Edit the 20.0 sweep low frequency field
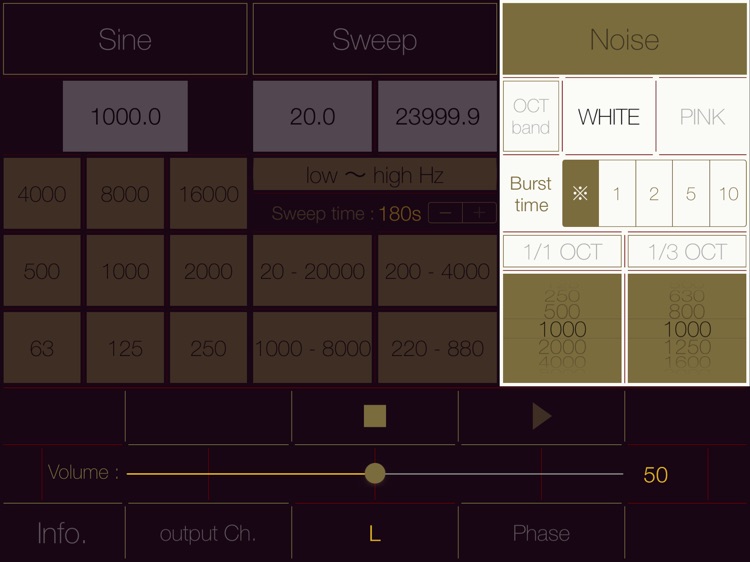The height and width of the screenshot is (562, 750). 312,116
